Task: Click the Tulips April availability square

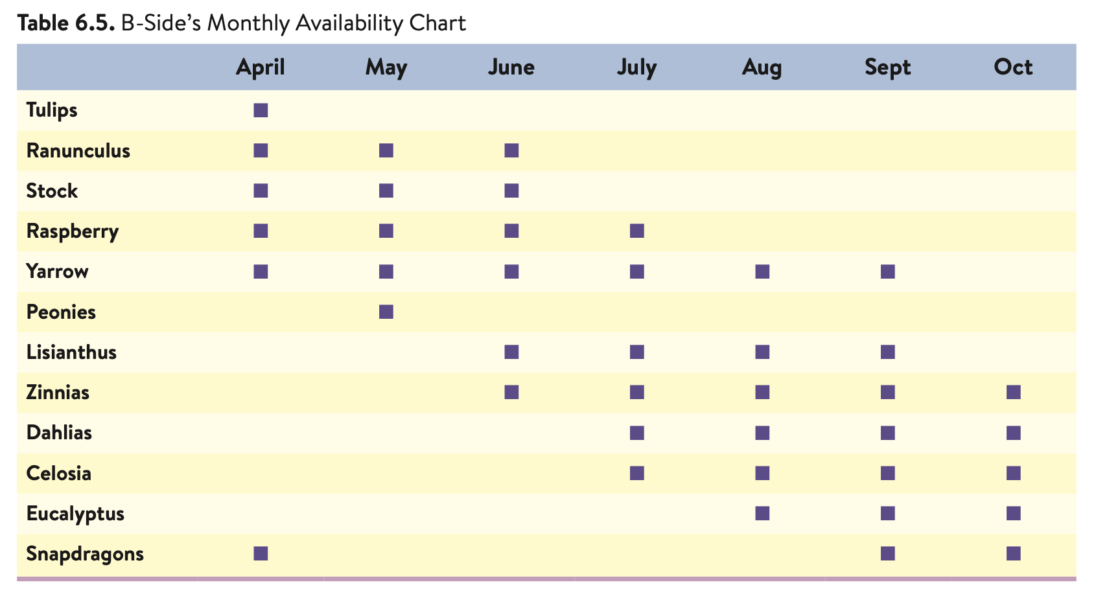Action: pos(261,110)
